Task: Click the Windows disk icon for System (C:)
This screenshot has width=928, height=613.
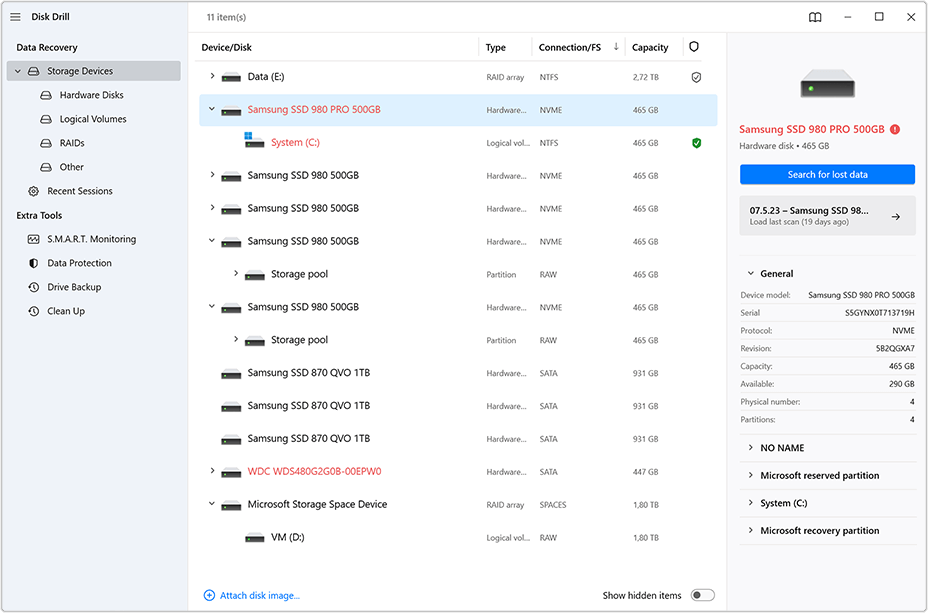Action: (x=254, y=141)
